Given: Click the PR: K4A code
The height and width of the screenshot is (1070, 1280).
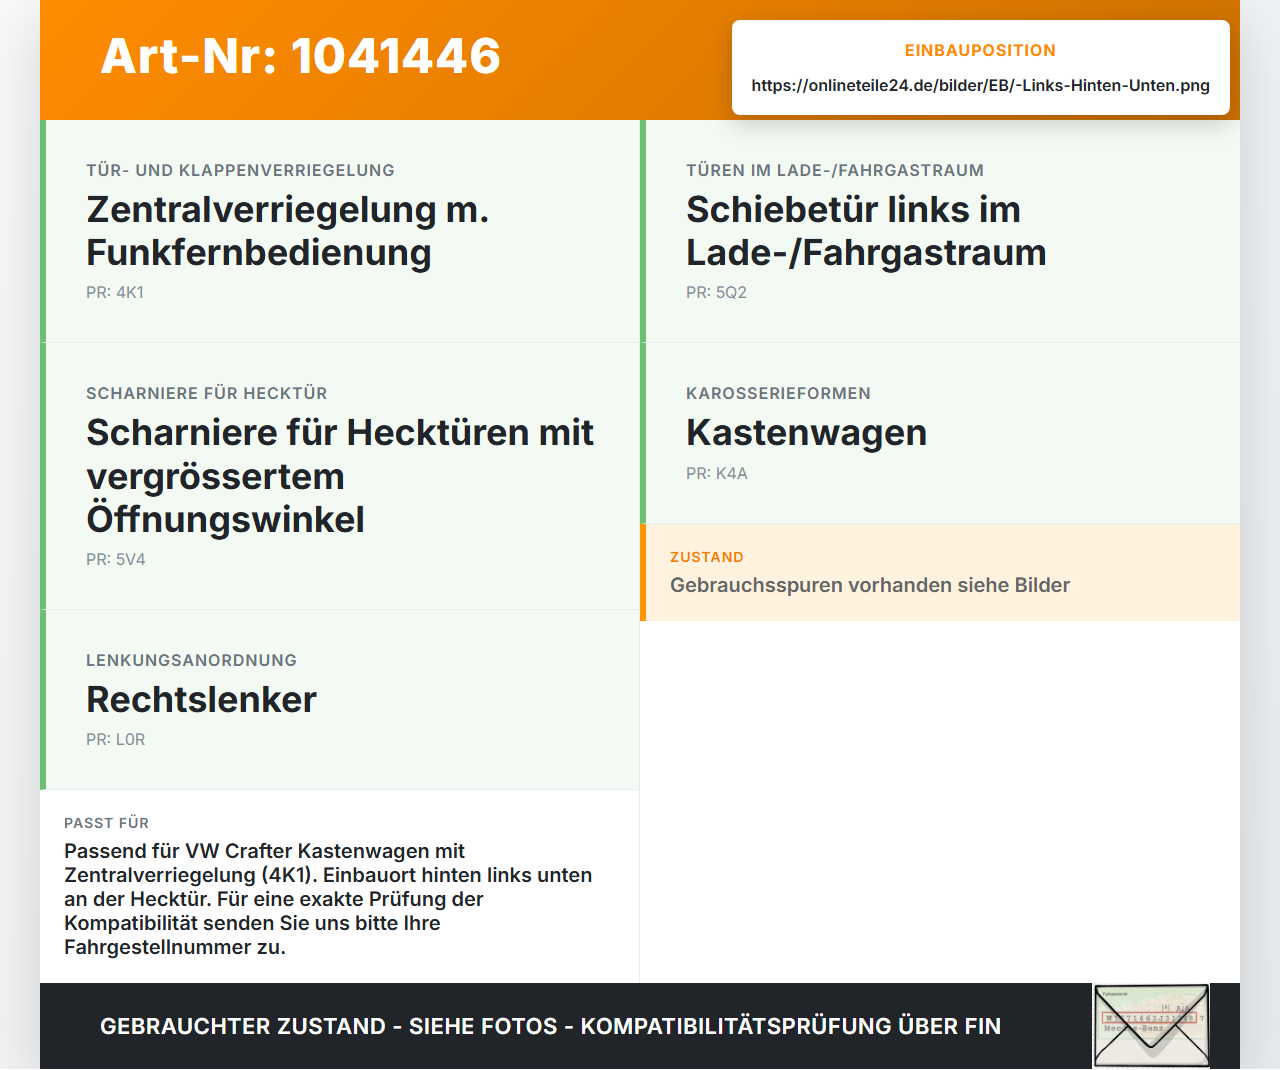Looking at the screenshot, I should 717,473.
